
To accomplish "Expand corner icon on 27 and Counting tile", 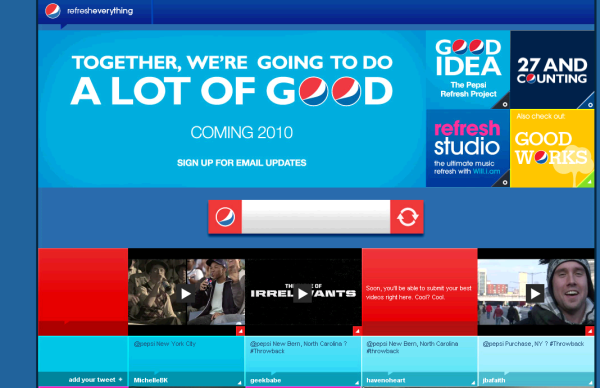I will (x=590, y=104).
